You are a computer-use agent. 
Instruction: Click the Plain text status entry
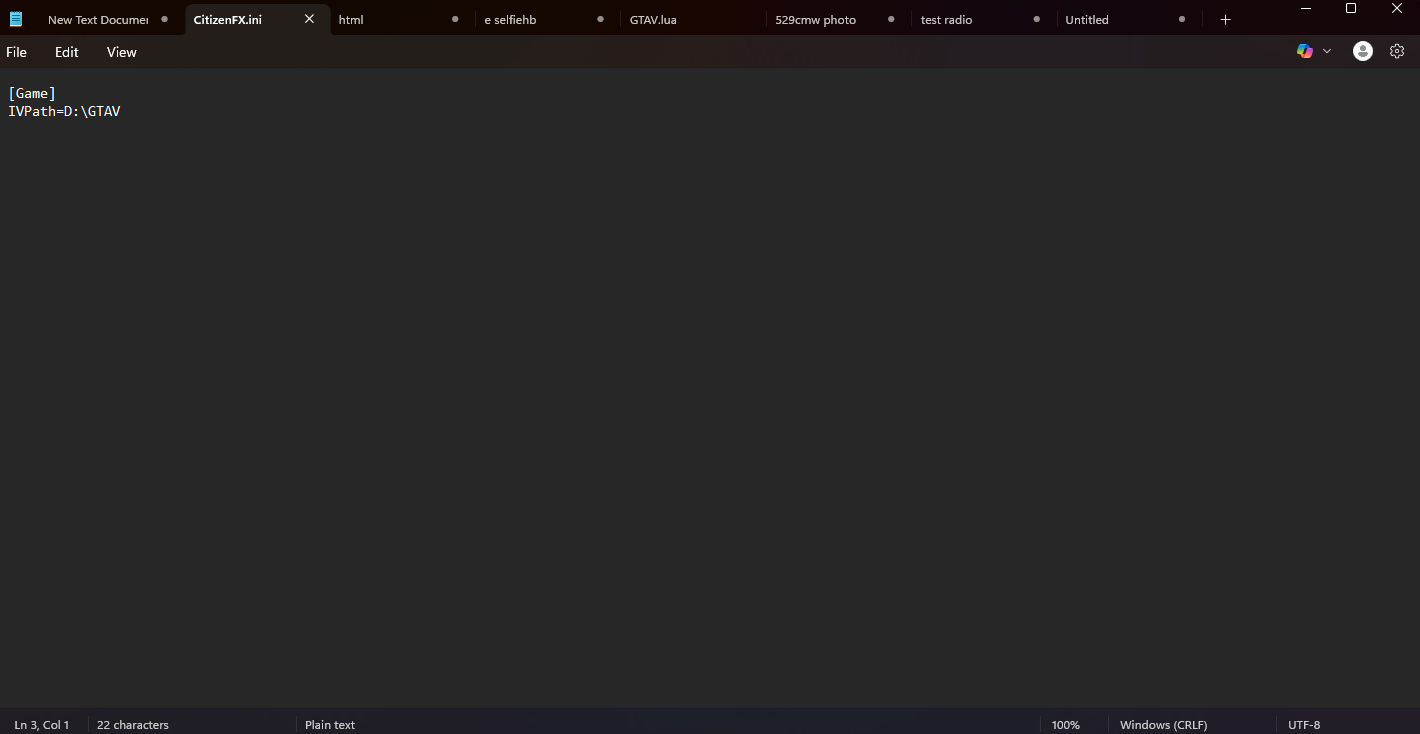pos(330,725)
